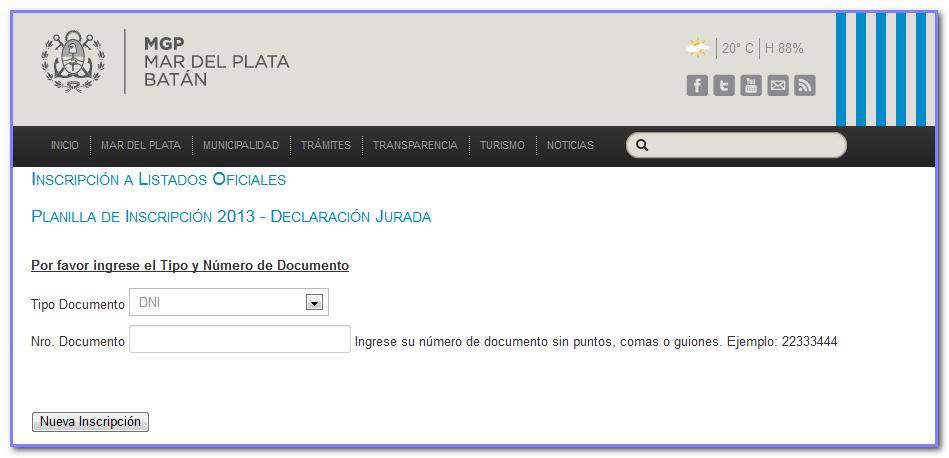949x458 pixels.
Task: Click inside the site search box
Action: coord(745,146)
